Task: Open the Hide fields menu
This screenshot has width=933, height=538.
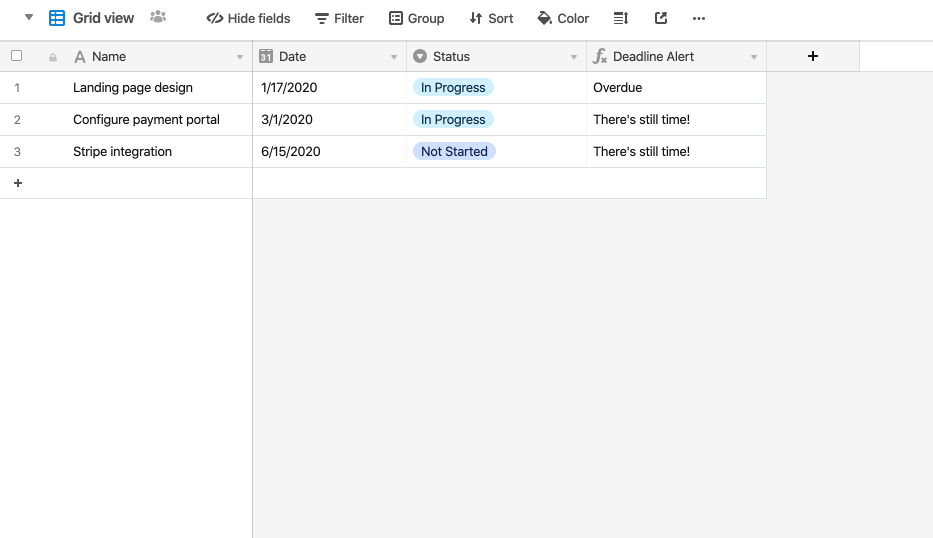Action: pos(248,18)
